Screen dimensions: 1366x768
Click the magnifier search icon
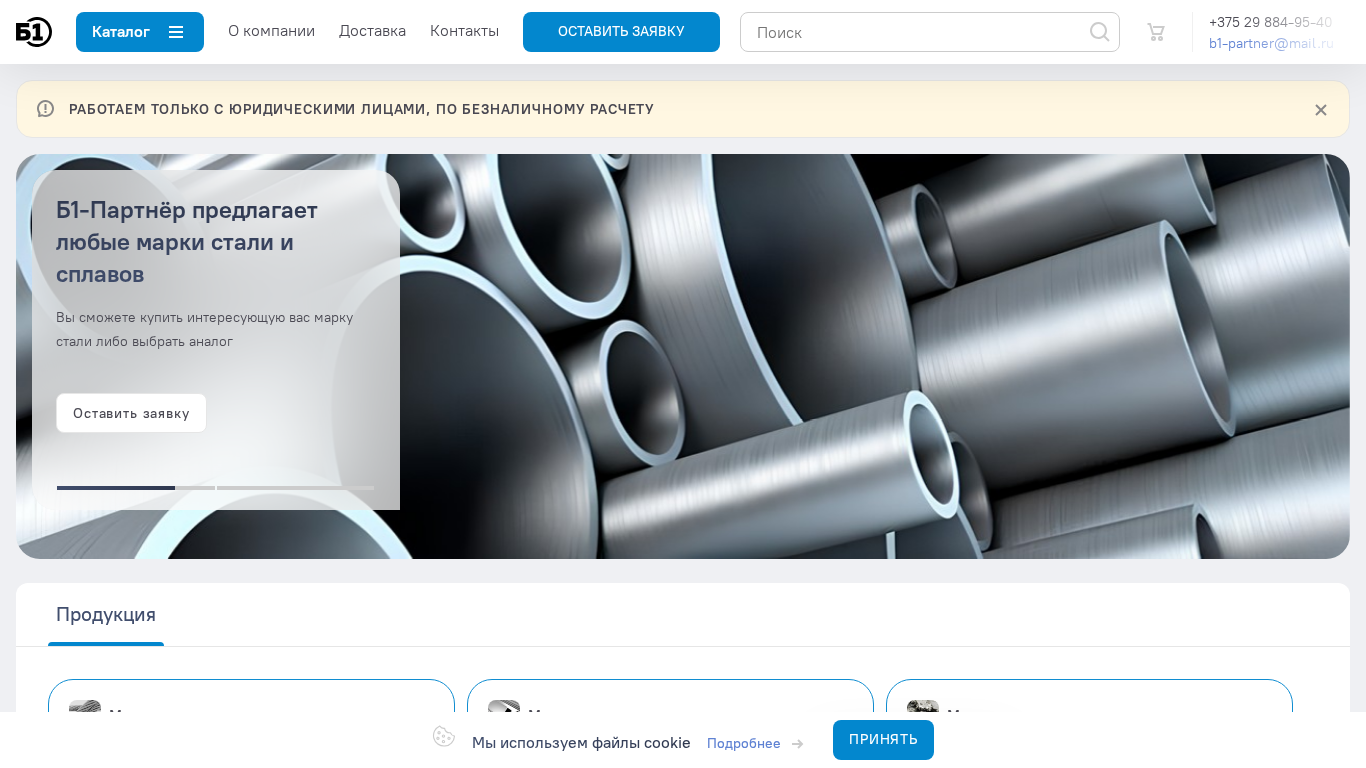point(1100,32)
